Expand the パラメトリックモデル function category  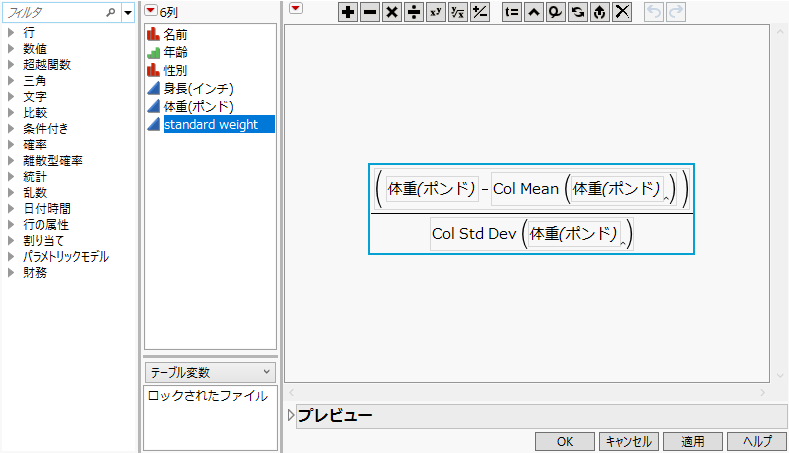[x=11, y=257]
